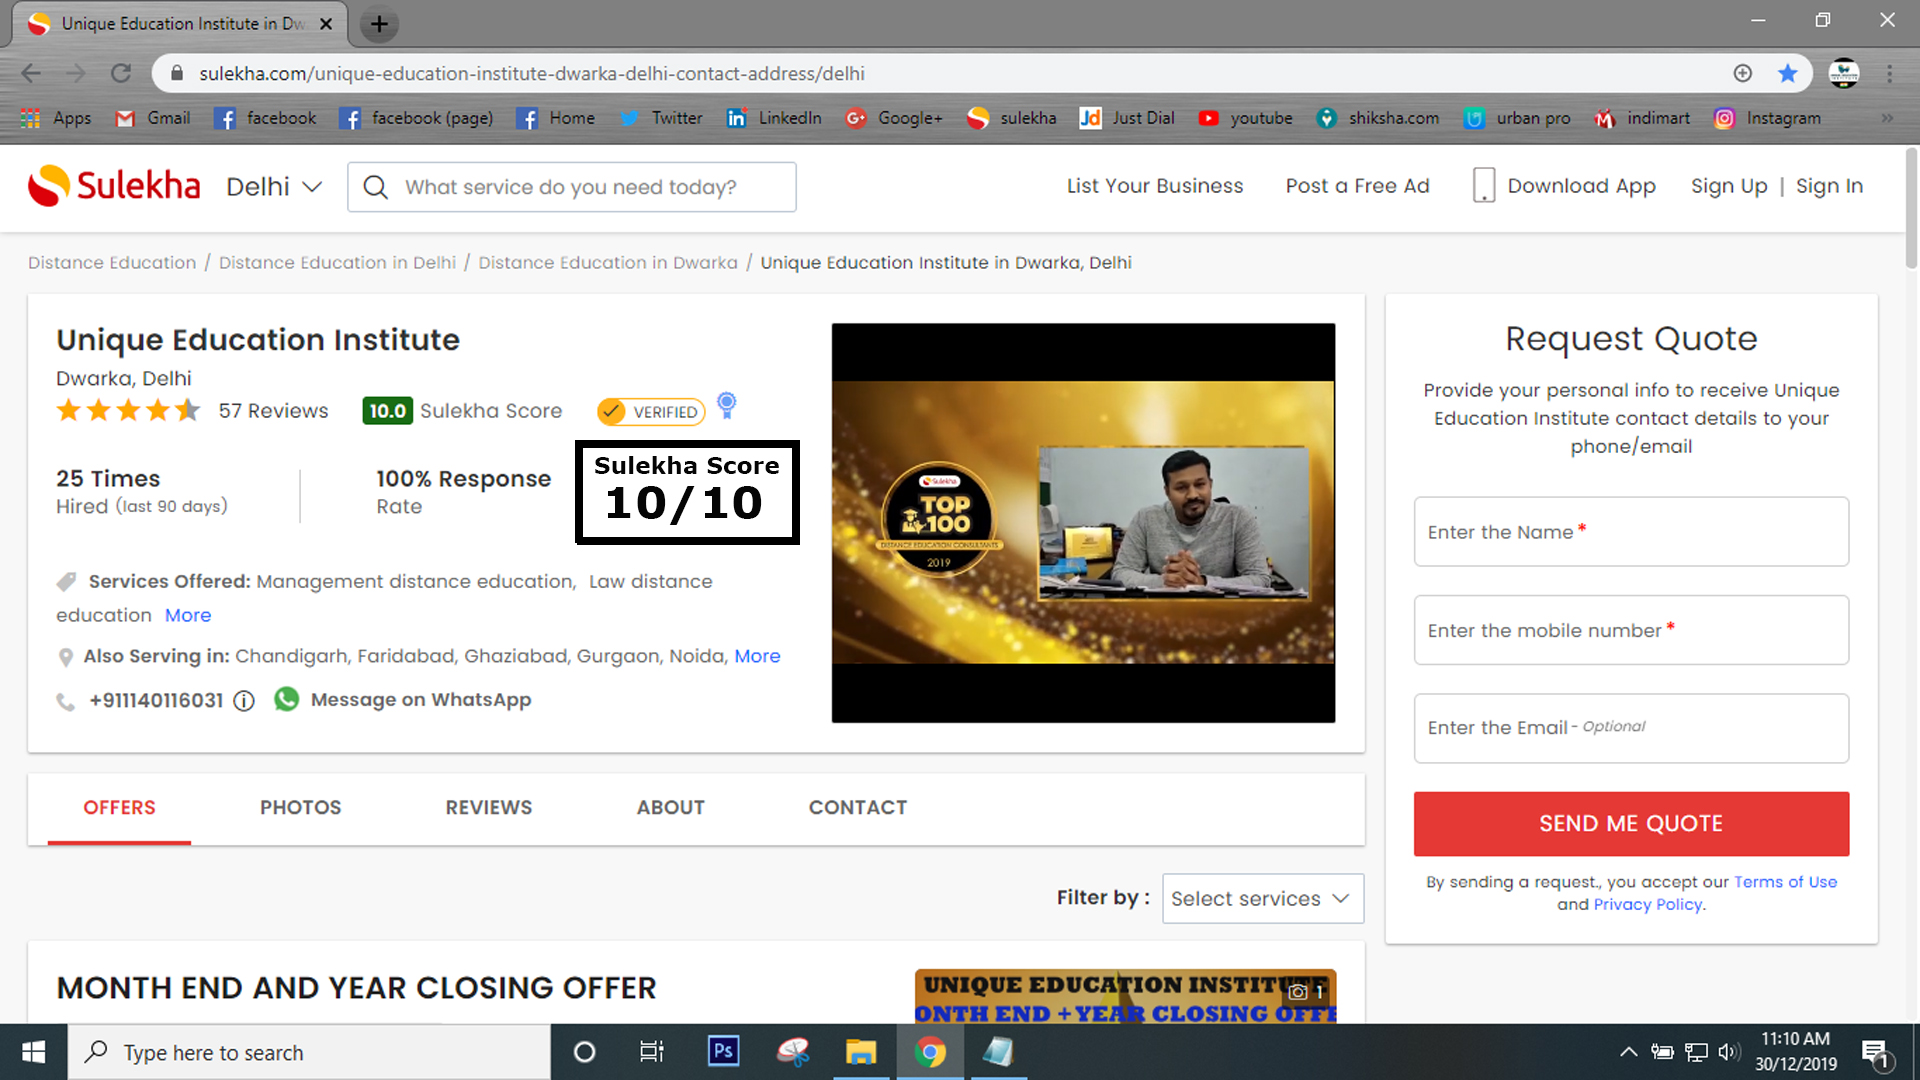Open Photoshop from the taskbar
Image resolution: width=1920 pixels, height=1080 pixels.
coord(723,1051)
